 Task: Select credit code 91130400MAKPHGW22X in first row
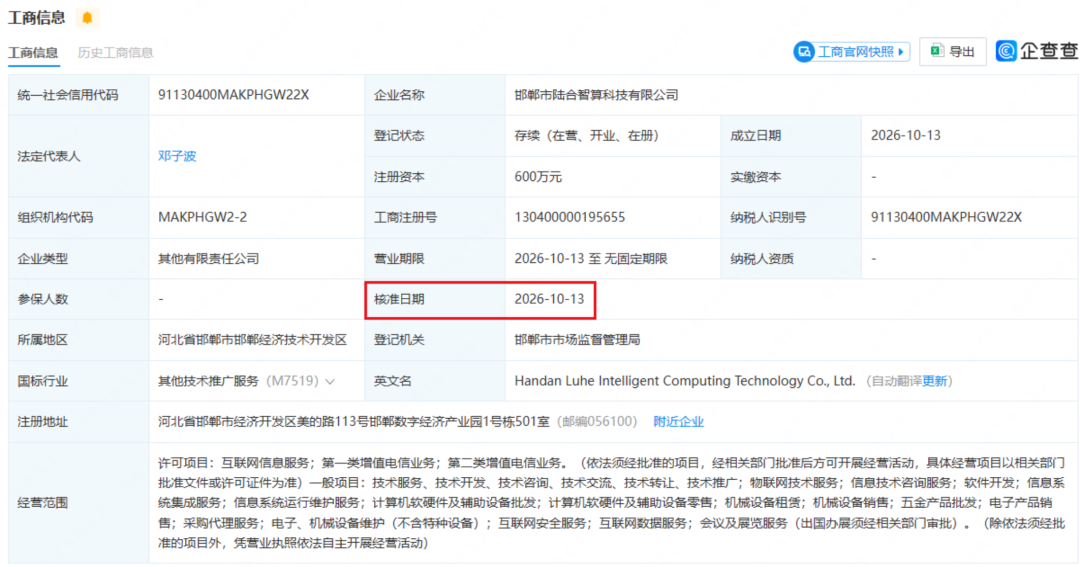(233, 95)
